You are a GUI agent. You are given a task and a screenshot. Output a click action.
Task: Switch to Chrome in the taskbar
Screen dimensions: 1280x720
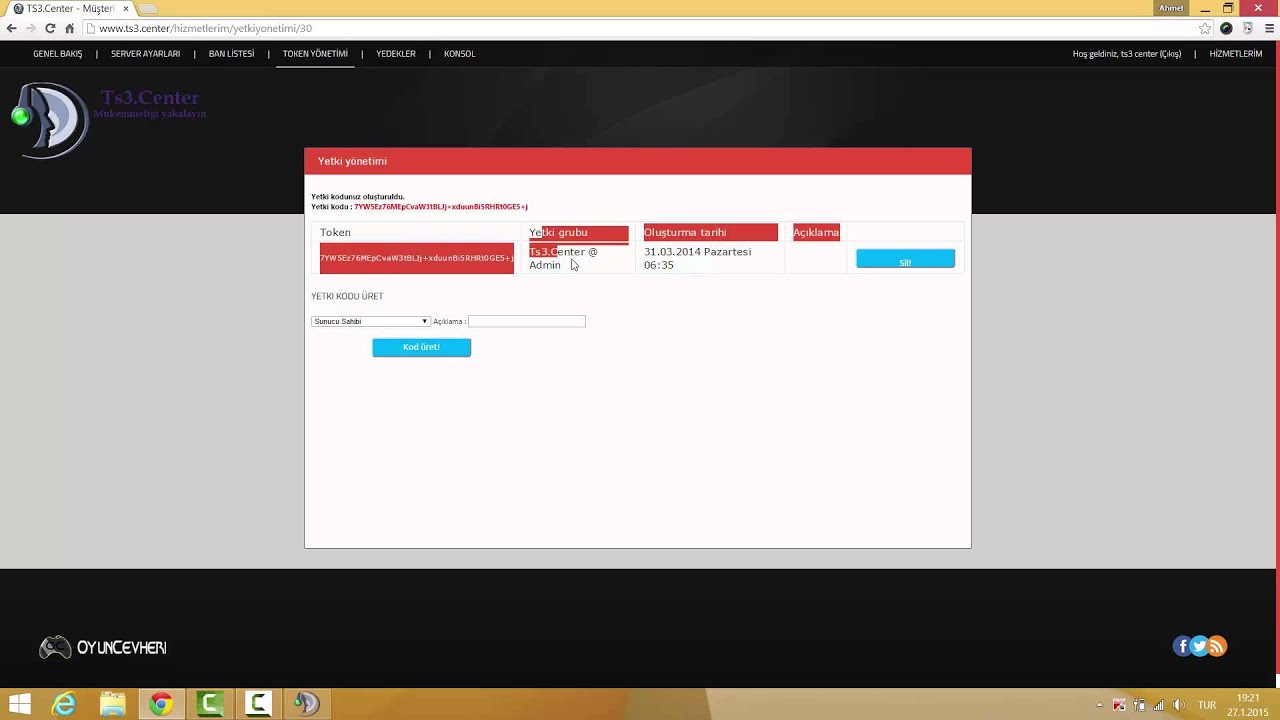click(x=161, y=704)
